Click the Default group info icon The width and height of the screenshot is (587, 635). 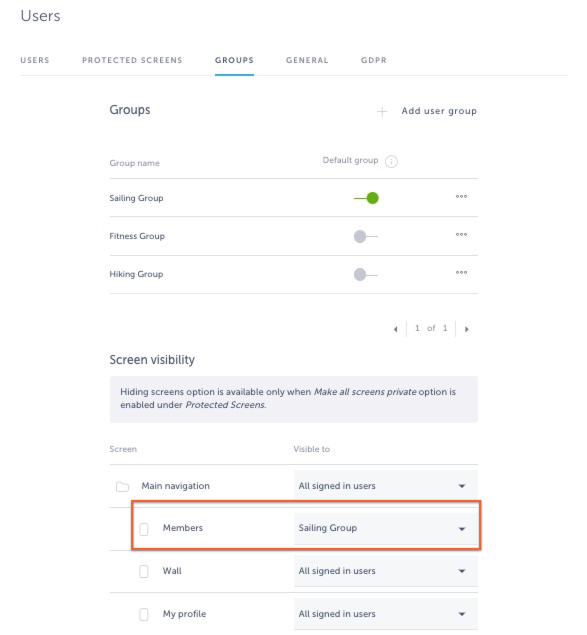[x=391, y=162]
